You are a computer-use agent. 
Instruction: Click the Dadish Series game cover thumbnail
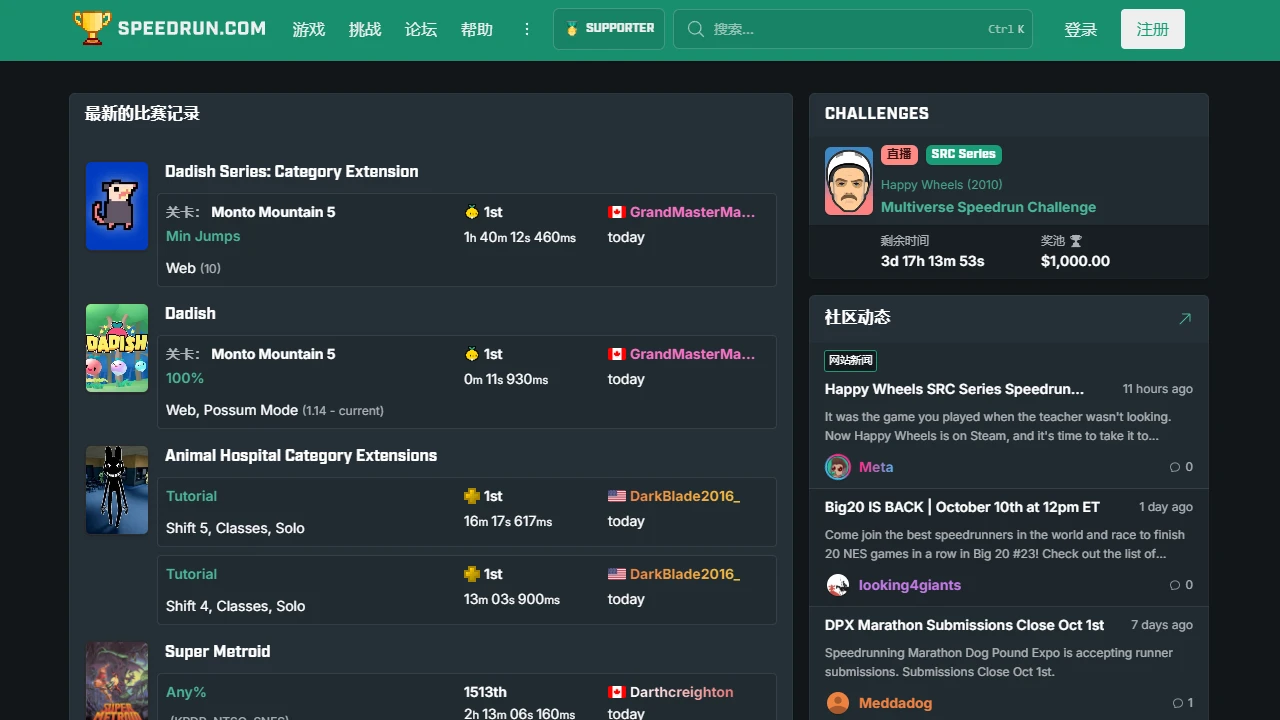point(117,206)
